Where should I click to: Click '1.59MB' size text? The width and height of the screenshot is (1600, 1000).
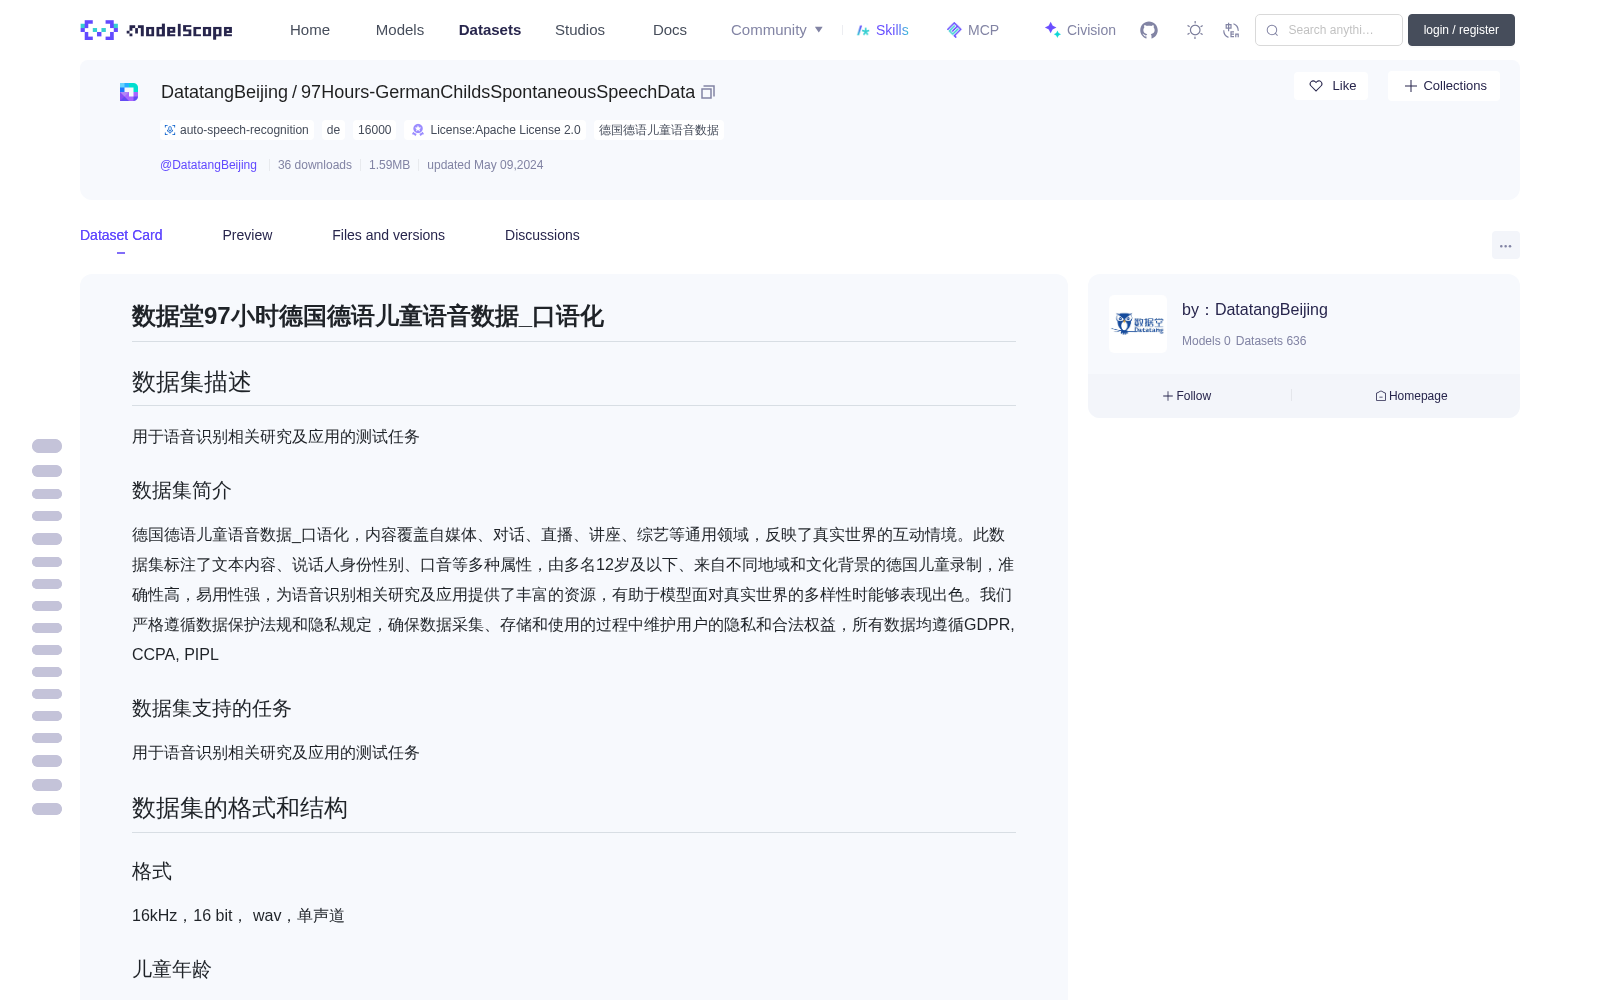point(389,165)
